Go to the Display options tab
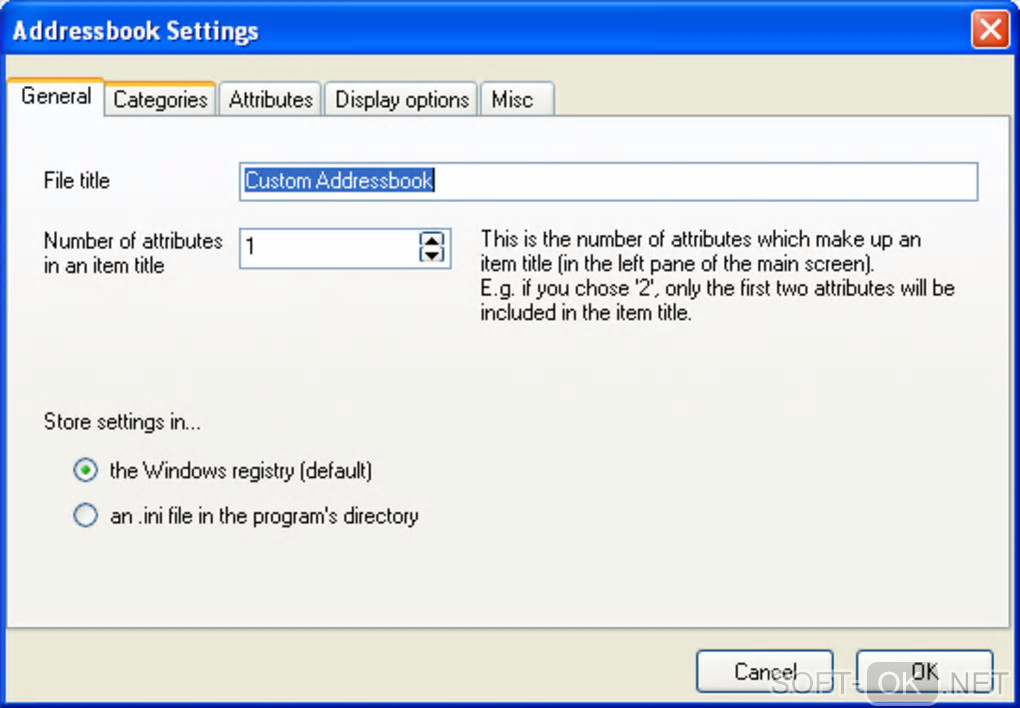 click(x=402, y=99)
